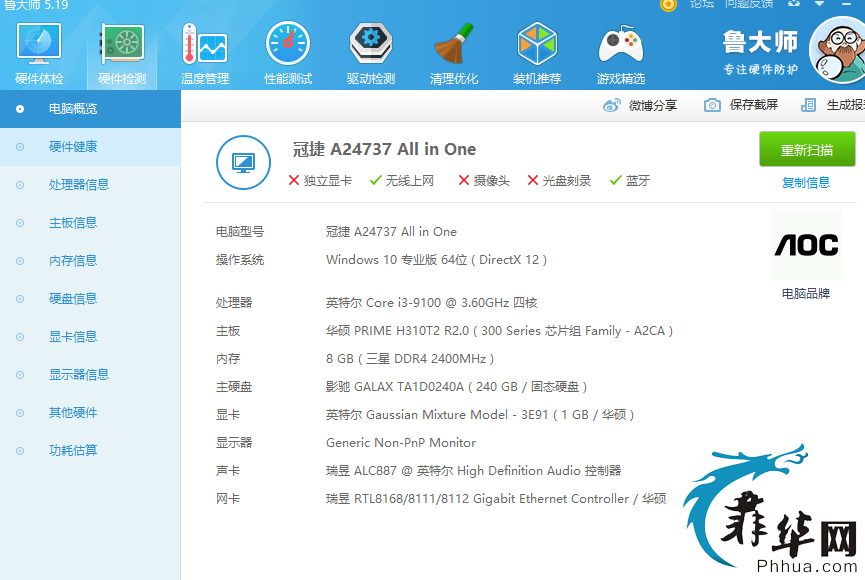Show 主板信息 from the sidebar
The height and width of the screenshot is (580, 865).
coord(90,223)
